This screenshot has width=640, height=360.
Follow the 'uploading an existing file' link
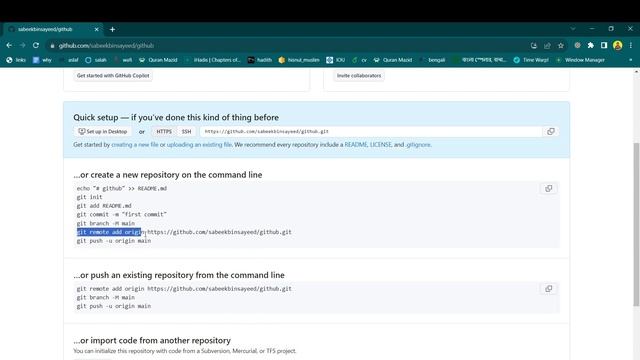pos(199,144)
